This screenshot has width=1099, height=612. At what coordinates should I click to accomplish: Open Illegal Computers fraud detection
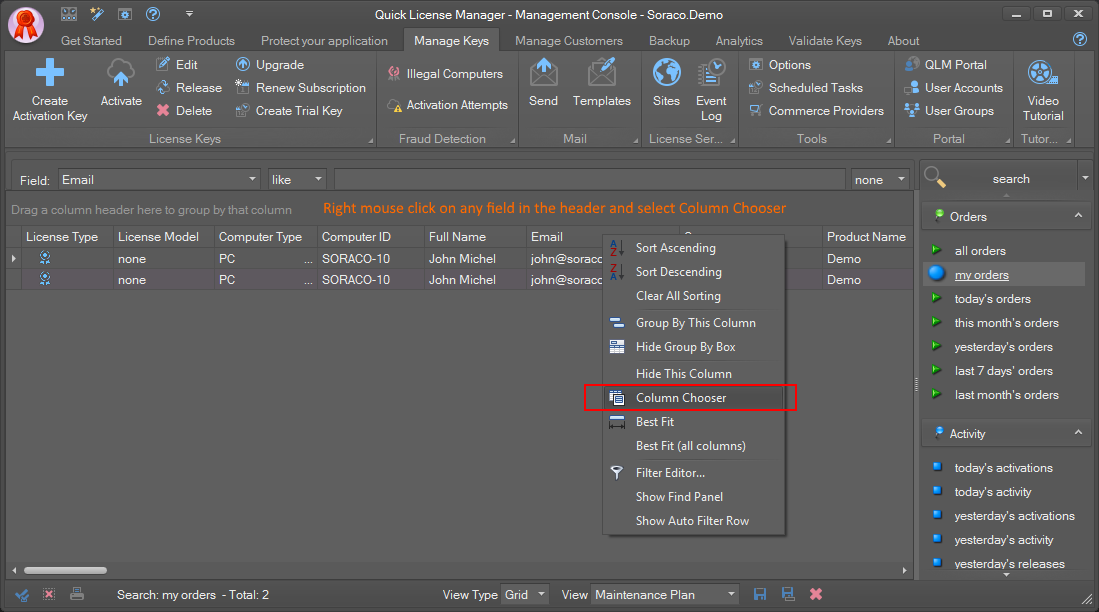[x=445, y=74]
